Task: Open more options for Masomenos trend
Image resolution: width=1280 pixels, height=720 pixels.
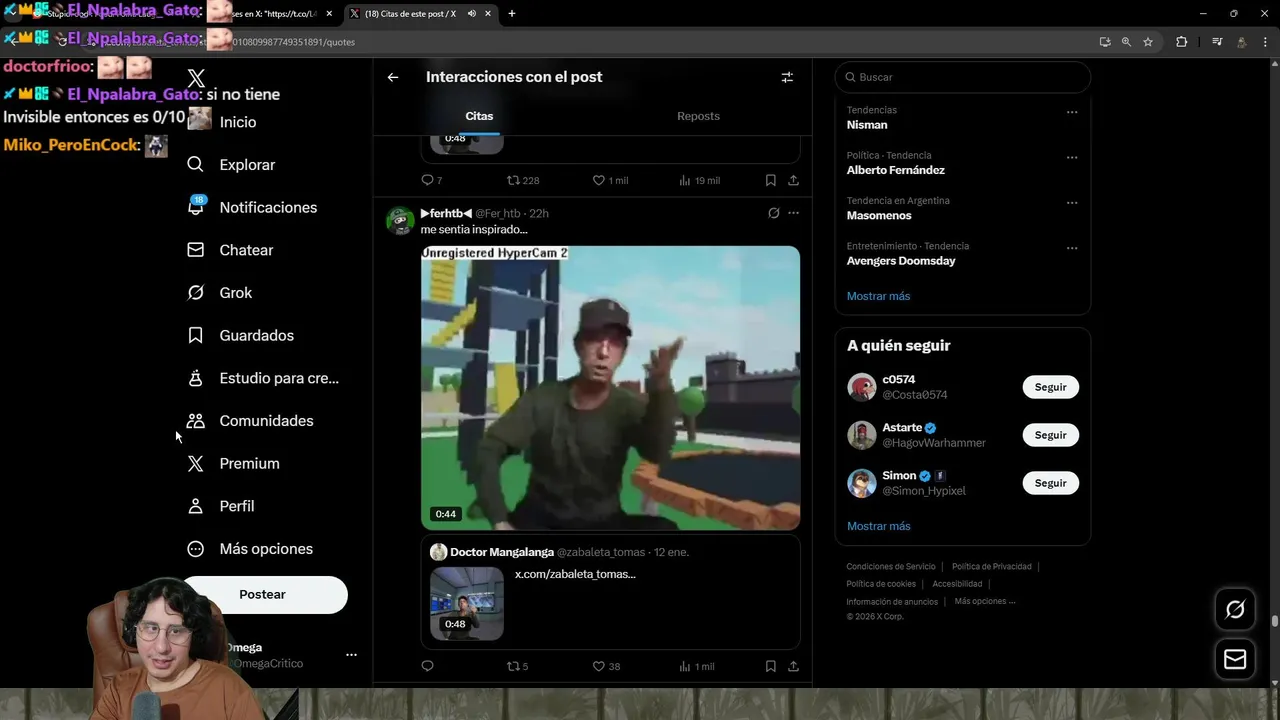Action: 1072,202
